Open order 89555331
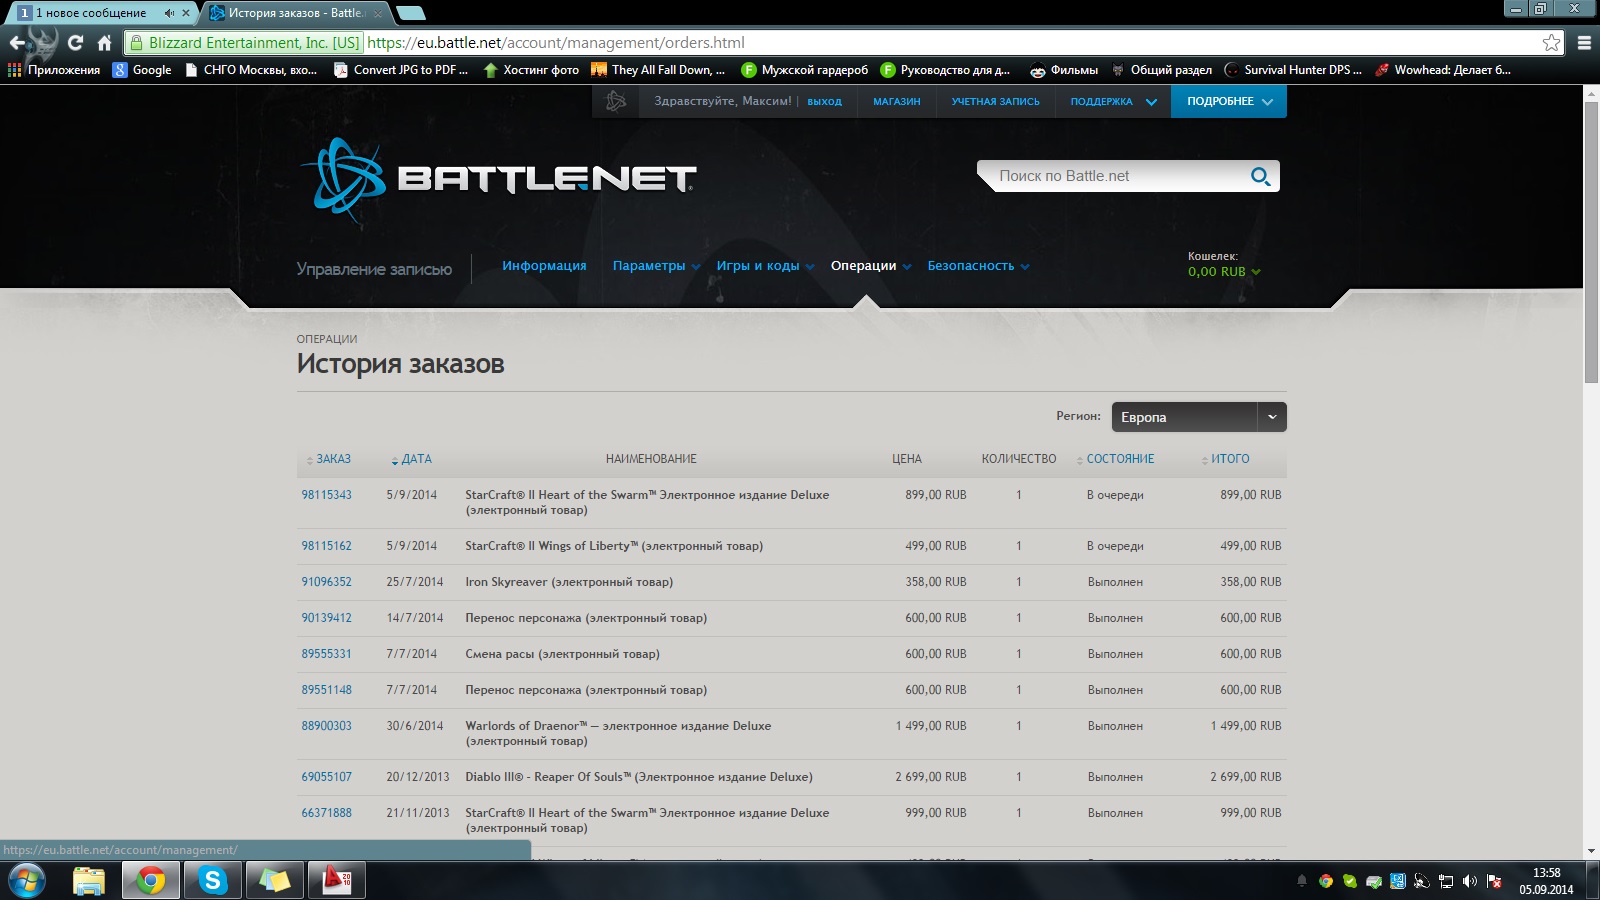 (x=327, y=654)
